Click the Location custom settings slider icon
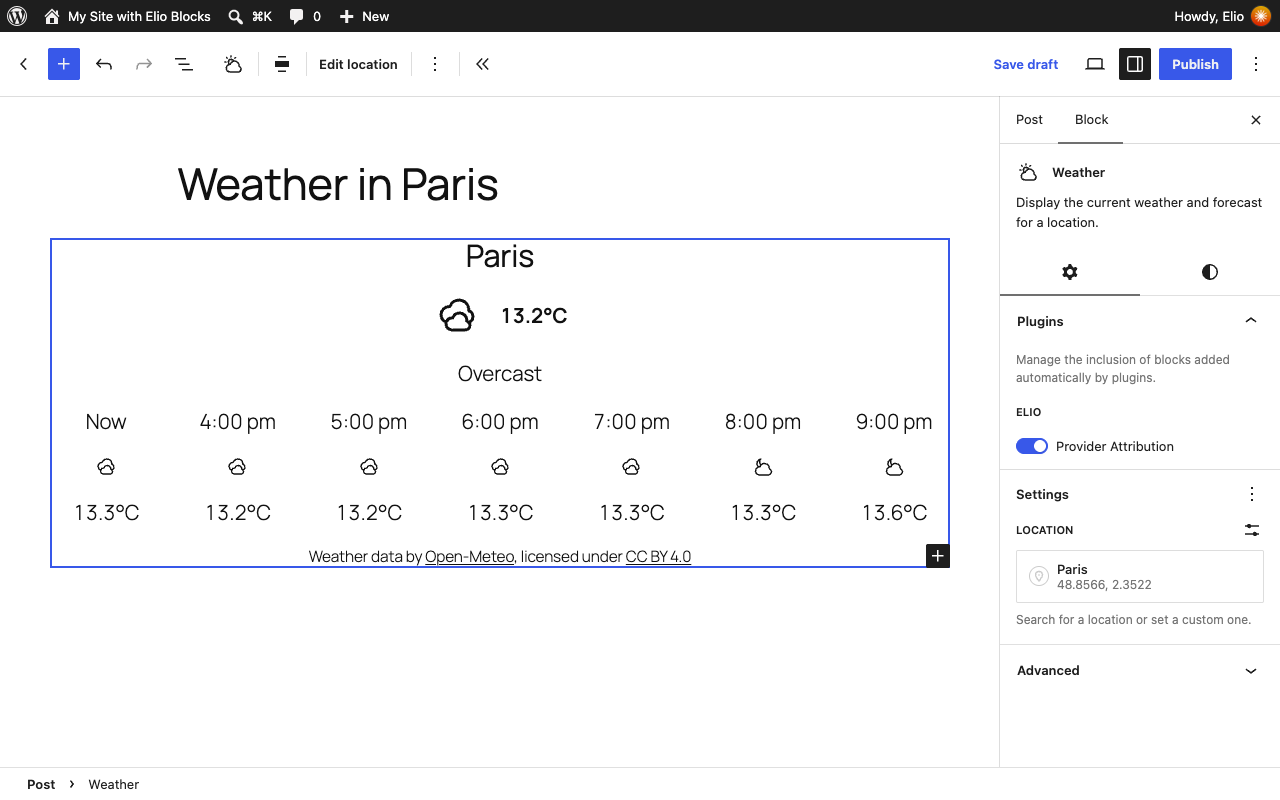This screenshot has height=800, width=1280. (x=1252, y=530)
